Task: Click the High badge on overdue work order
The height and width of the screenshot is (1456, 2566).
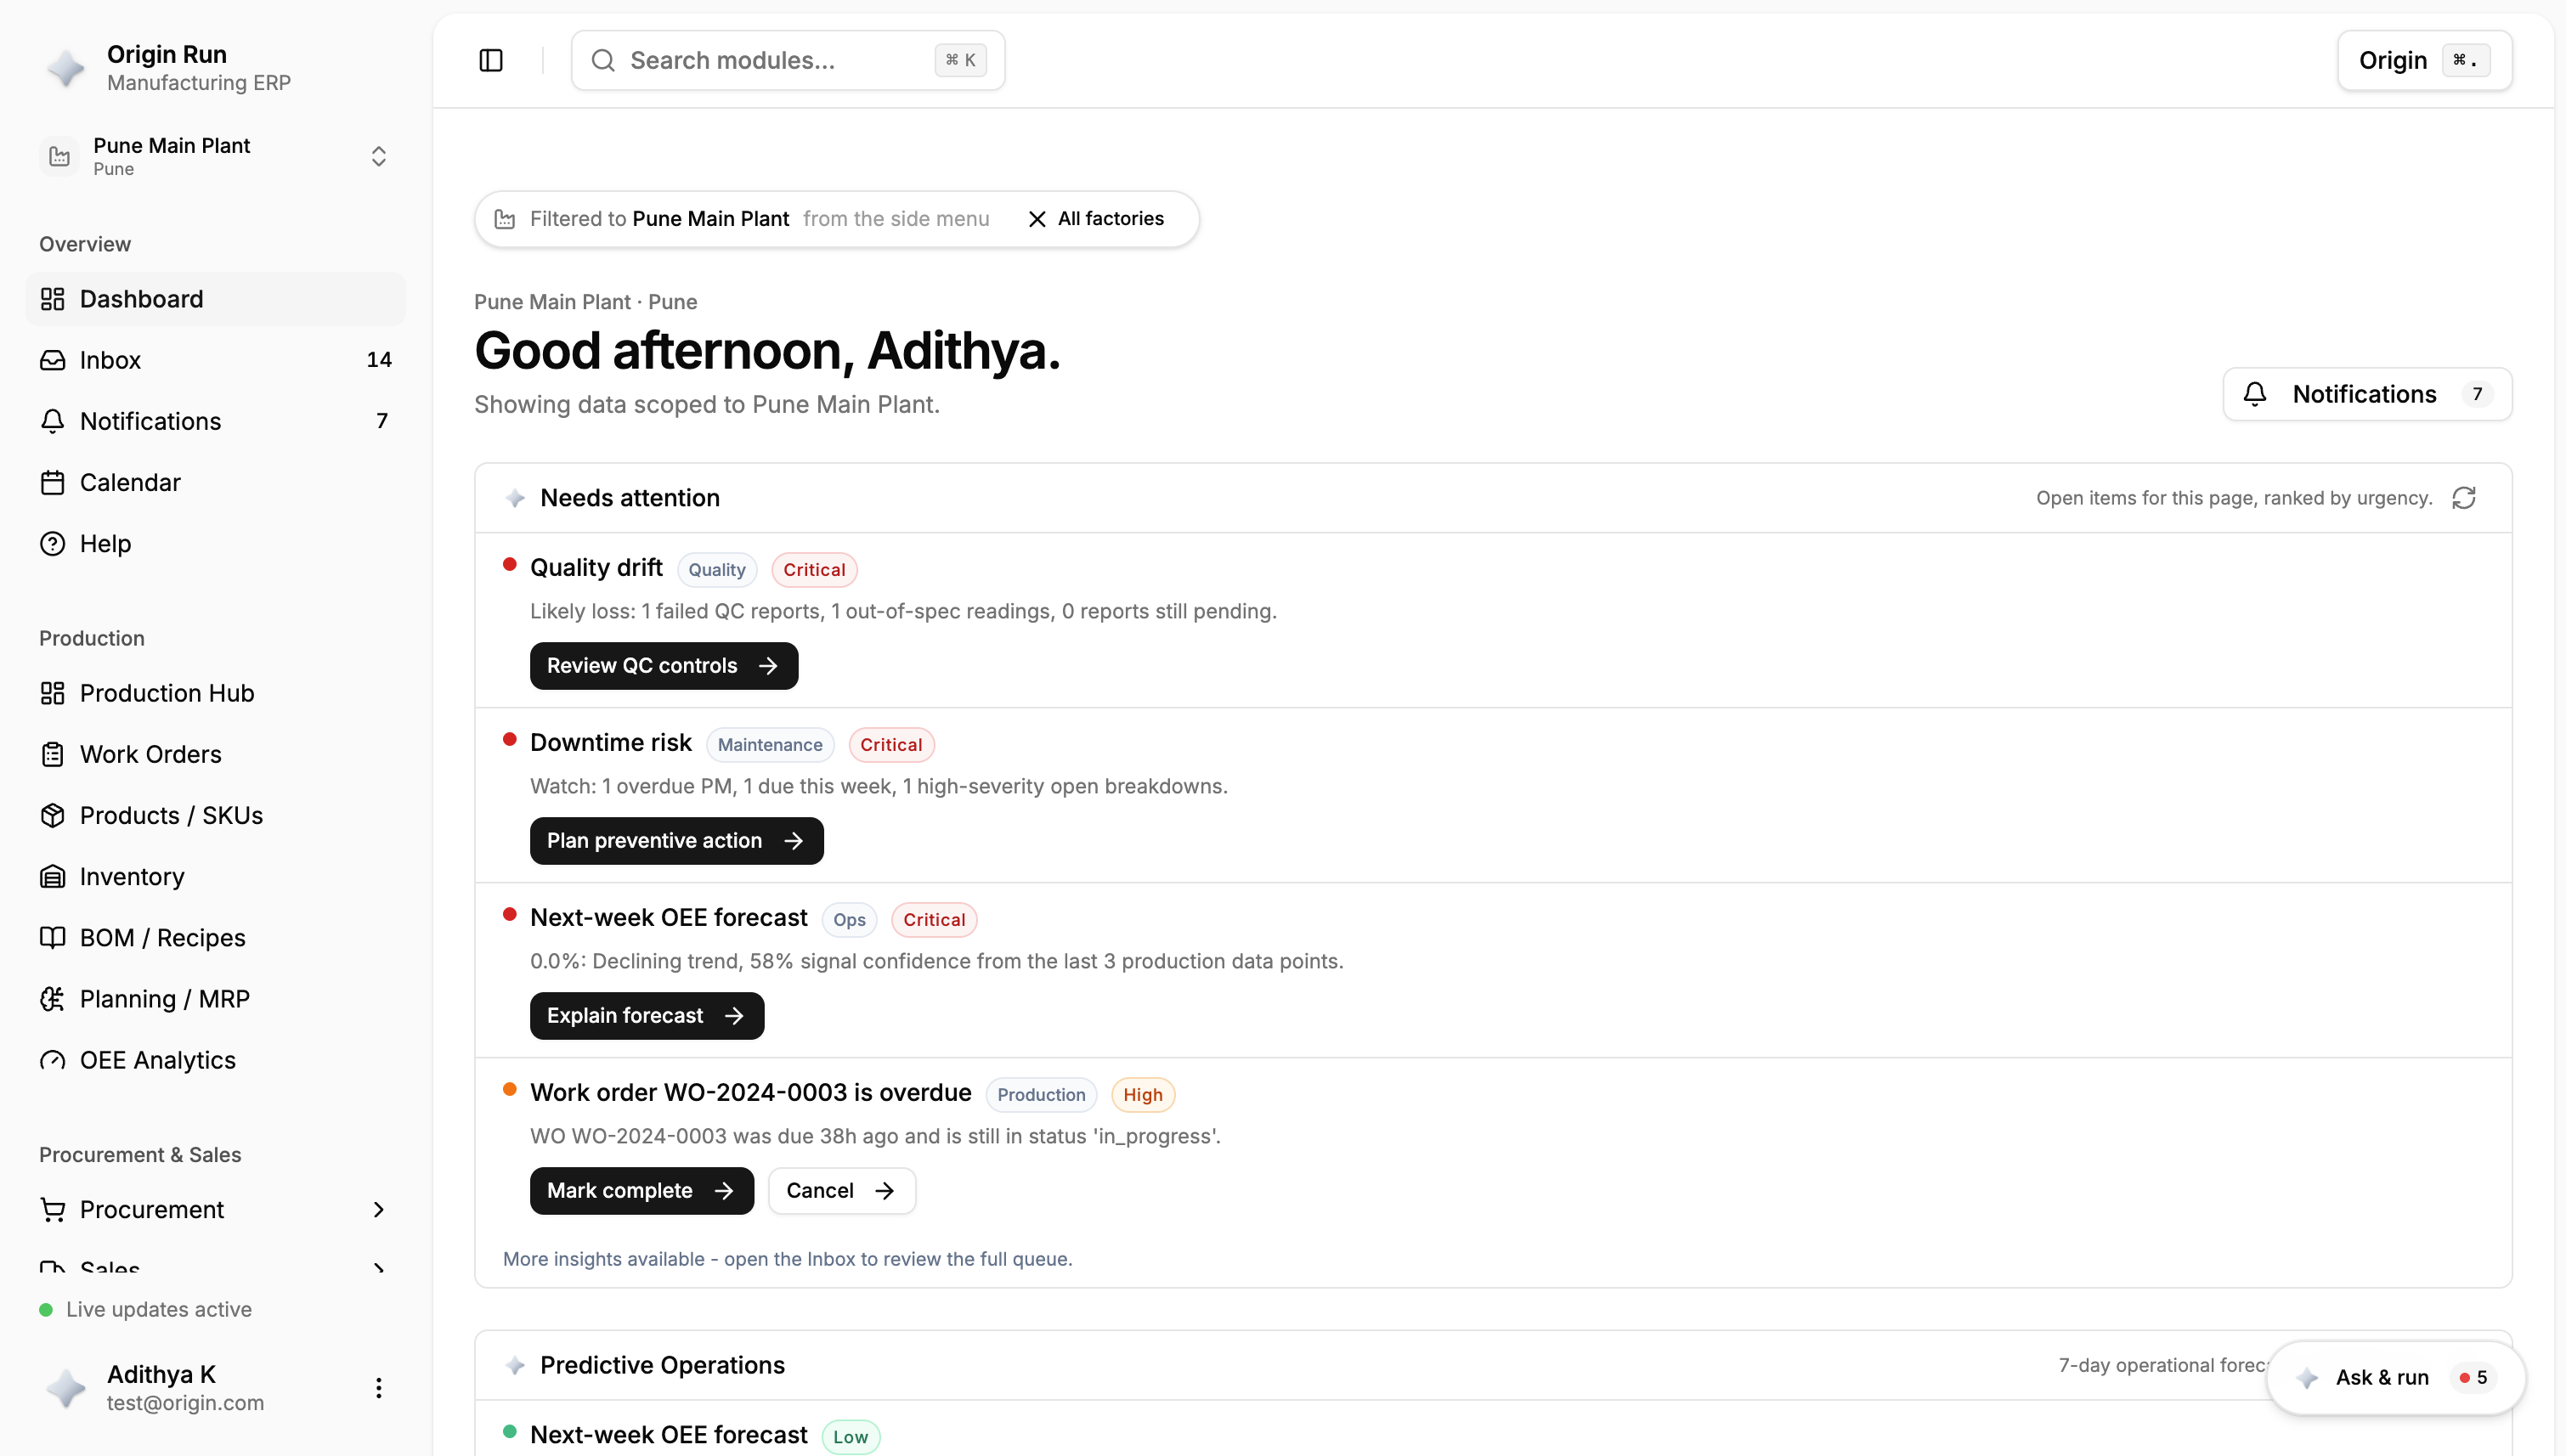Action: (1143, 1094)
